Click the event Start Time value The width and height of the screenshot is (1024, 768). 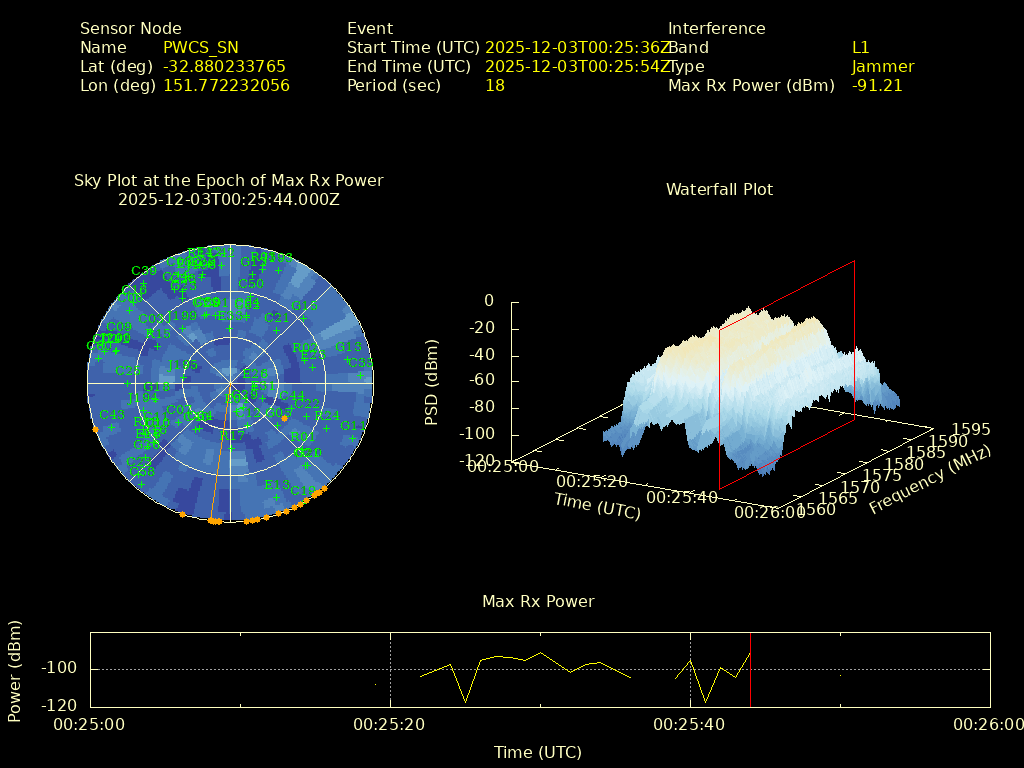(577, 48)
